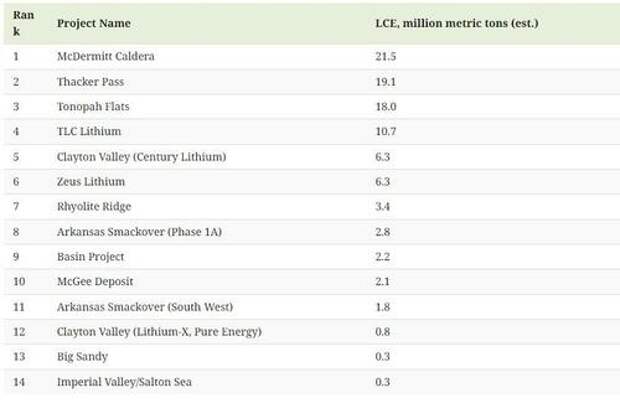
Task: Click the Basin Project cell
Action: [91, 256]
